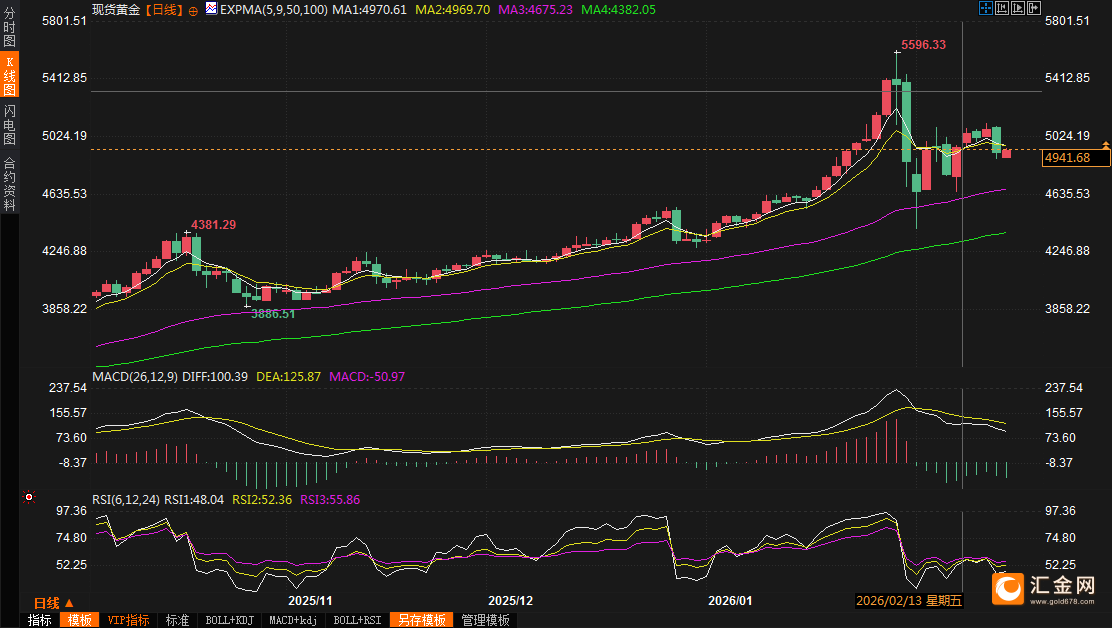Select the K线图 side tab
1112x628 pixels.
tap(9, 76)
